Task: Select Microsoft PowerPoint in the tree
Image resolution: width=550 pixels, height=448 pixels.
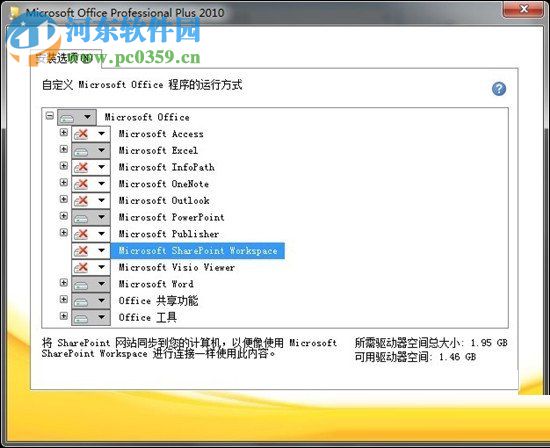Action: pos(172,217)
